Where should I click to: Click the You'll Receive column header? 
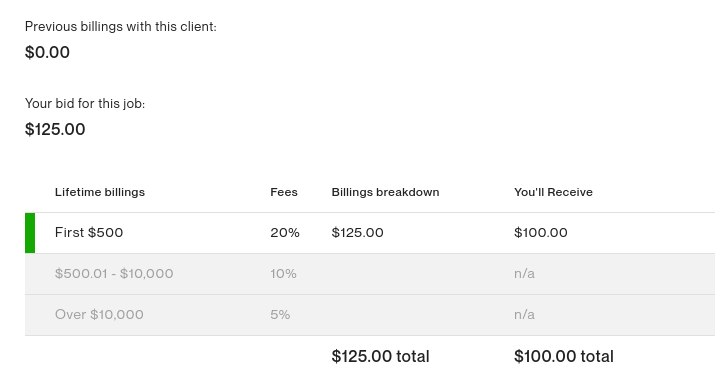point(553,192)
